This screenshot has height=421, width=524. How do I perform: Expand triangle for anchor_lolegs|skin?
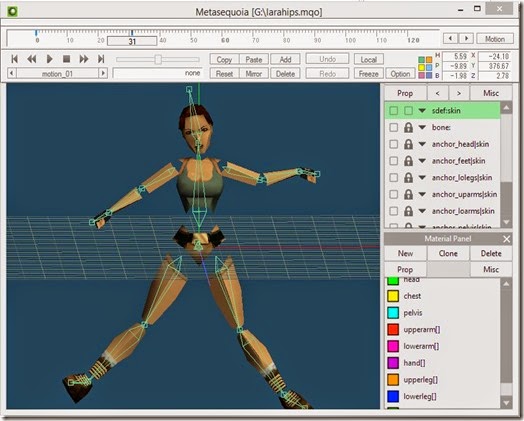coord(422,178)
